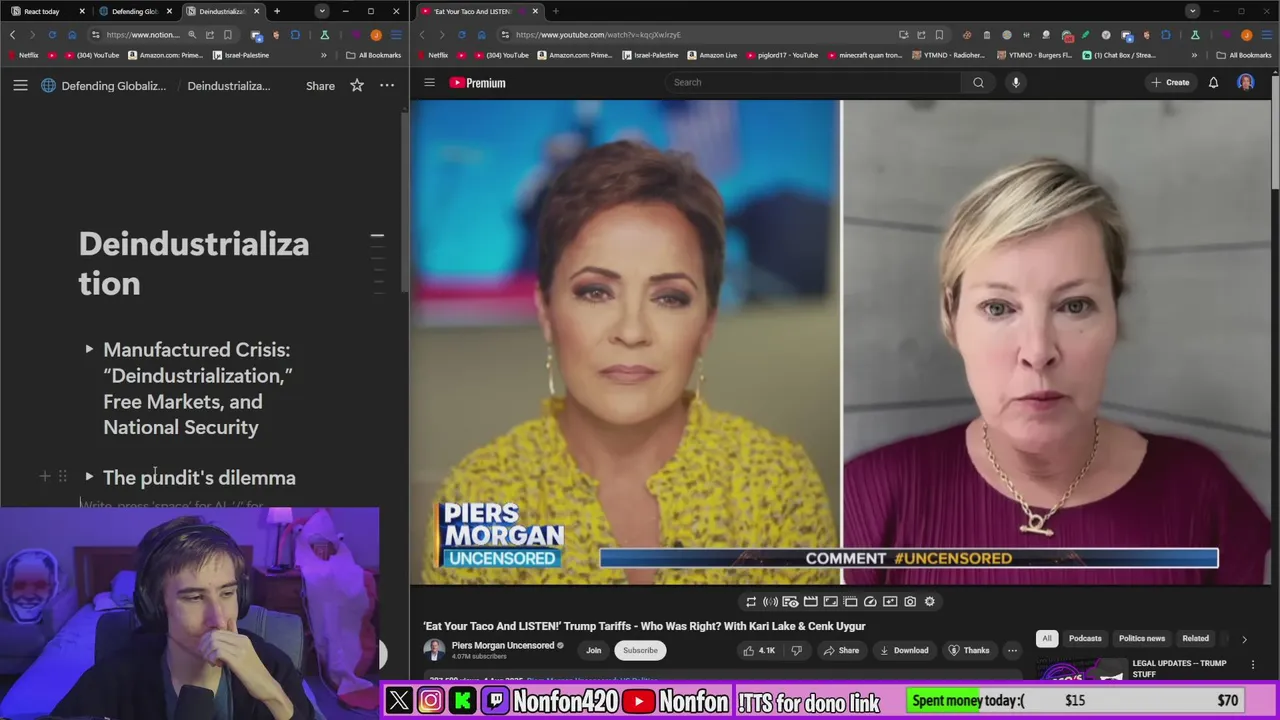Viewport: 1280px width, 720px height.
Task: Expand the Manufactured Crisis toggle
Action: (x=89, y=349)
